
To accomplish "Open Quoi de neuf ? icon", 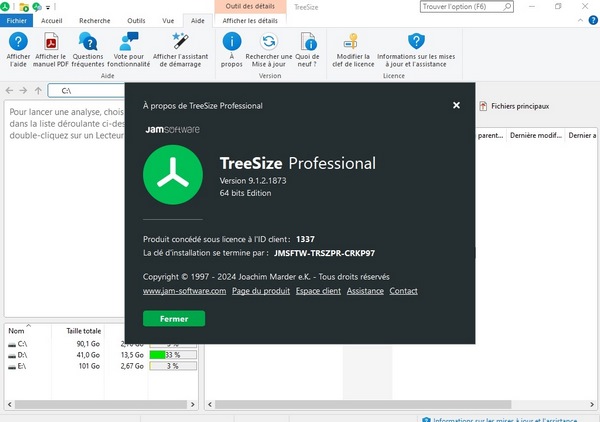I will [308, 41].
